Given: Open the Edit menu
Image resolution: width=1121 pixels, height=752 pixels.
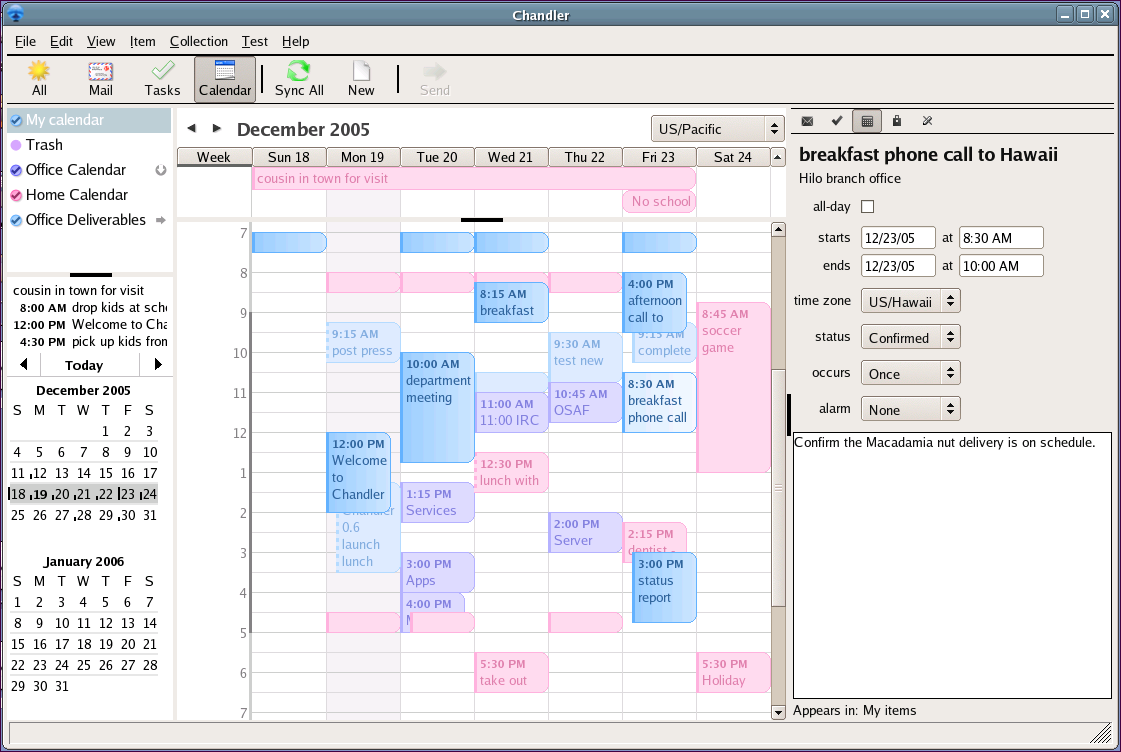Looking at the screenshot, I should tap(61, 41).
